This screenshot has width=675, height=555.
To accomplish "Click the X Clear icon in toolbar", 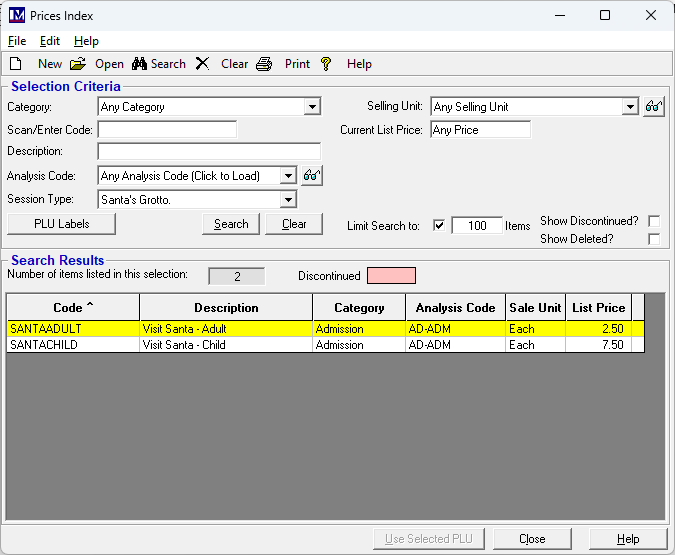I will 202,64.
